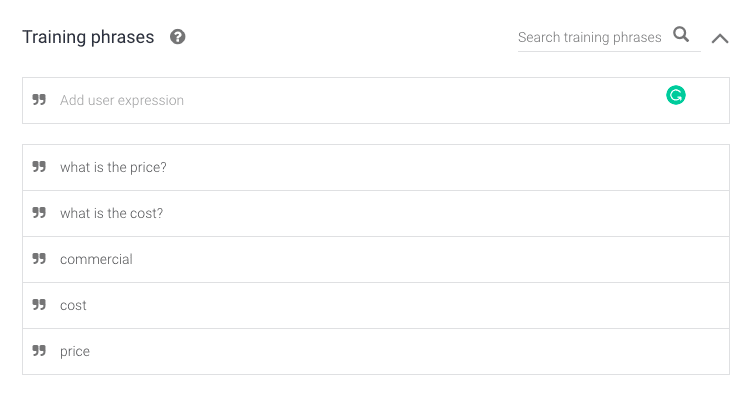Click quote icon next to 'what is the cost?'

pos(39,212)
